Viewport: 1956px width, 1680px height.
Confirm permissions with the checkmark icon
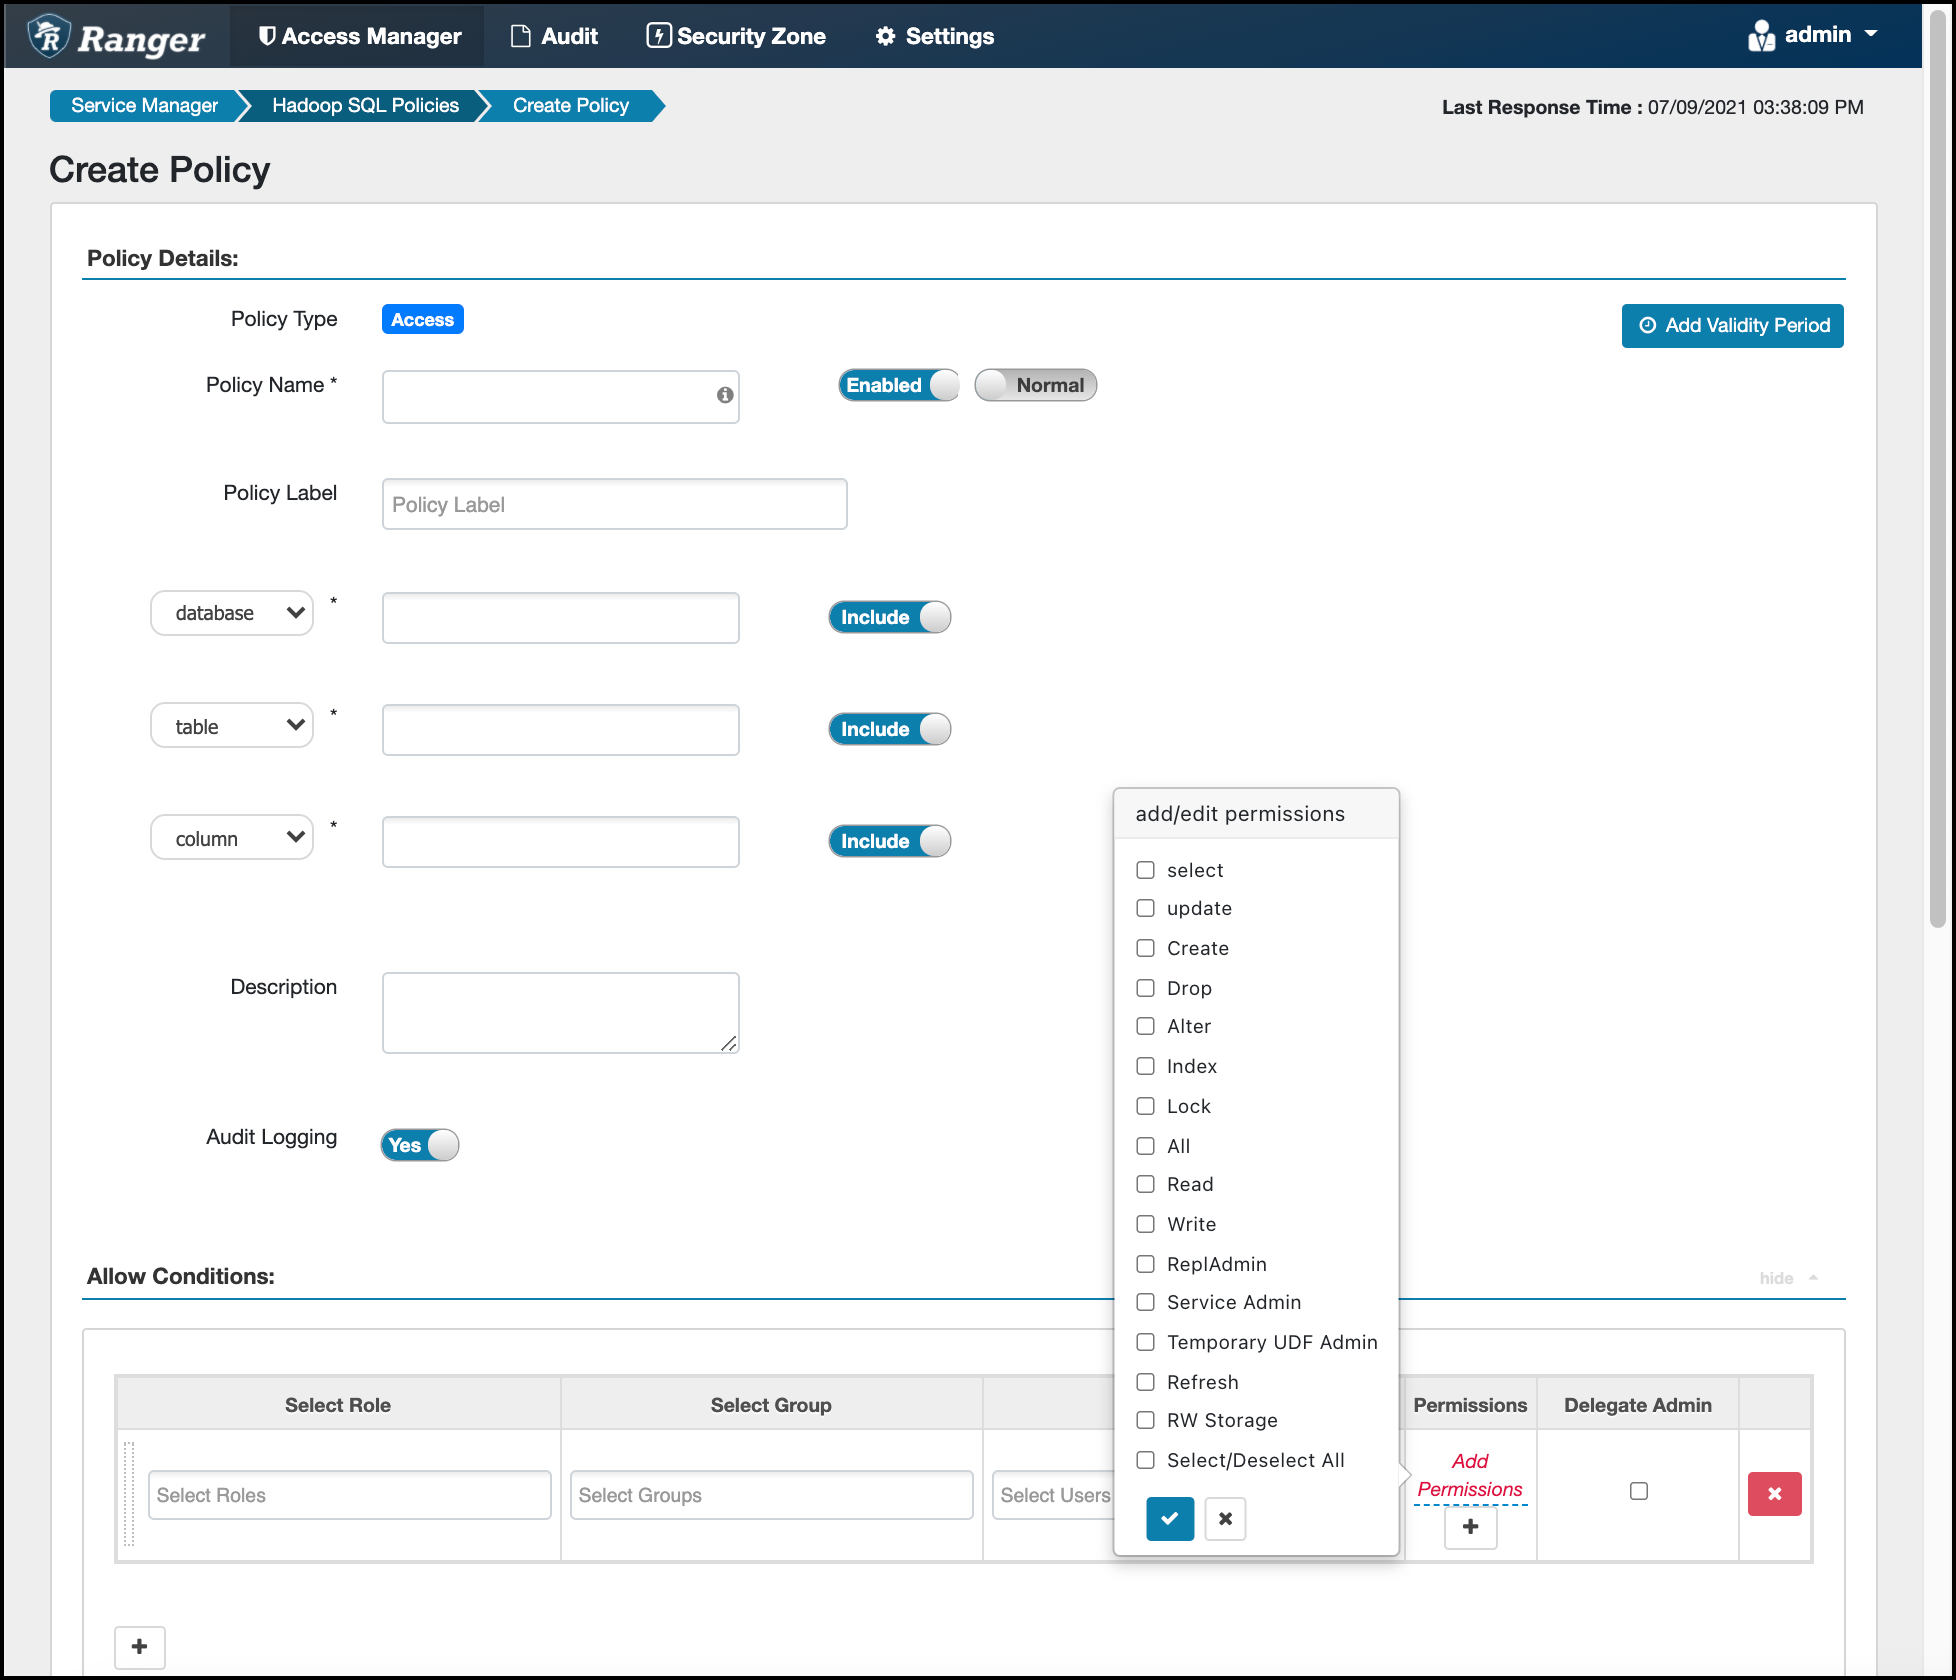click(x=1169, y=1518)
